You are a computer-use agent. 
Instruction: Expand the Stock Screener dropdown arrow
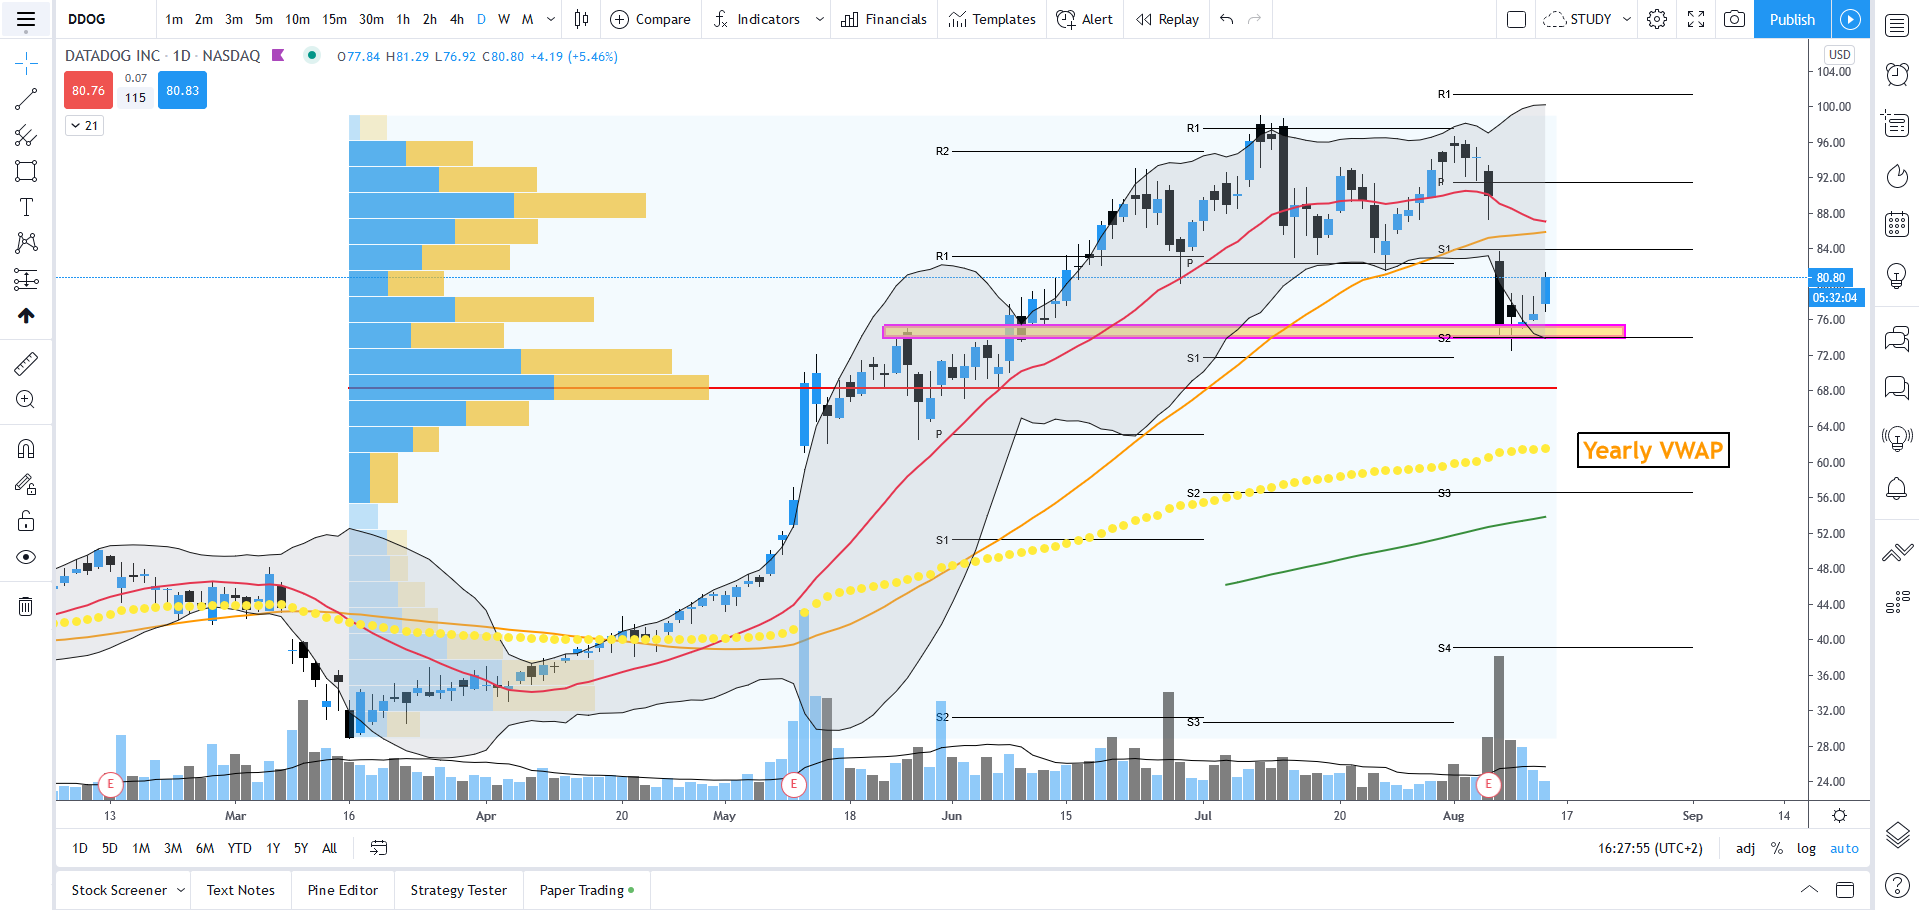tap(181, 890)
